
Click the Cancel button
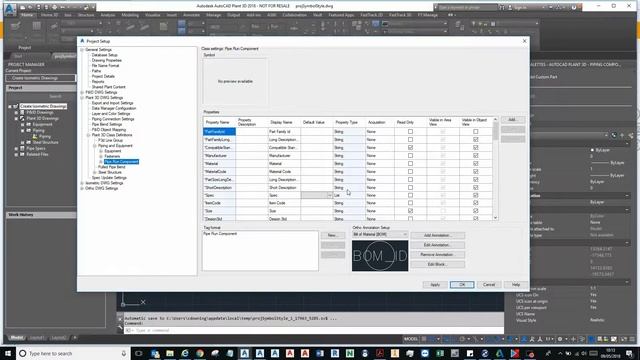pos(489,284)
